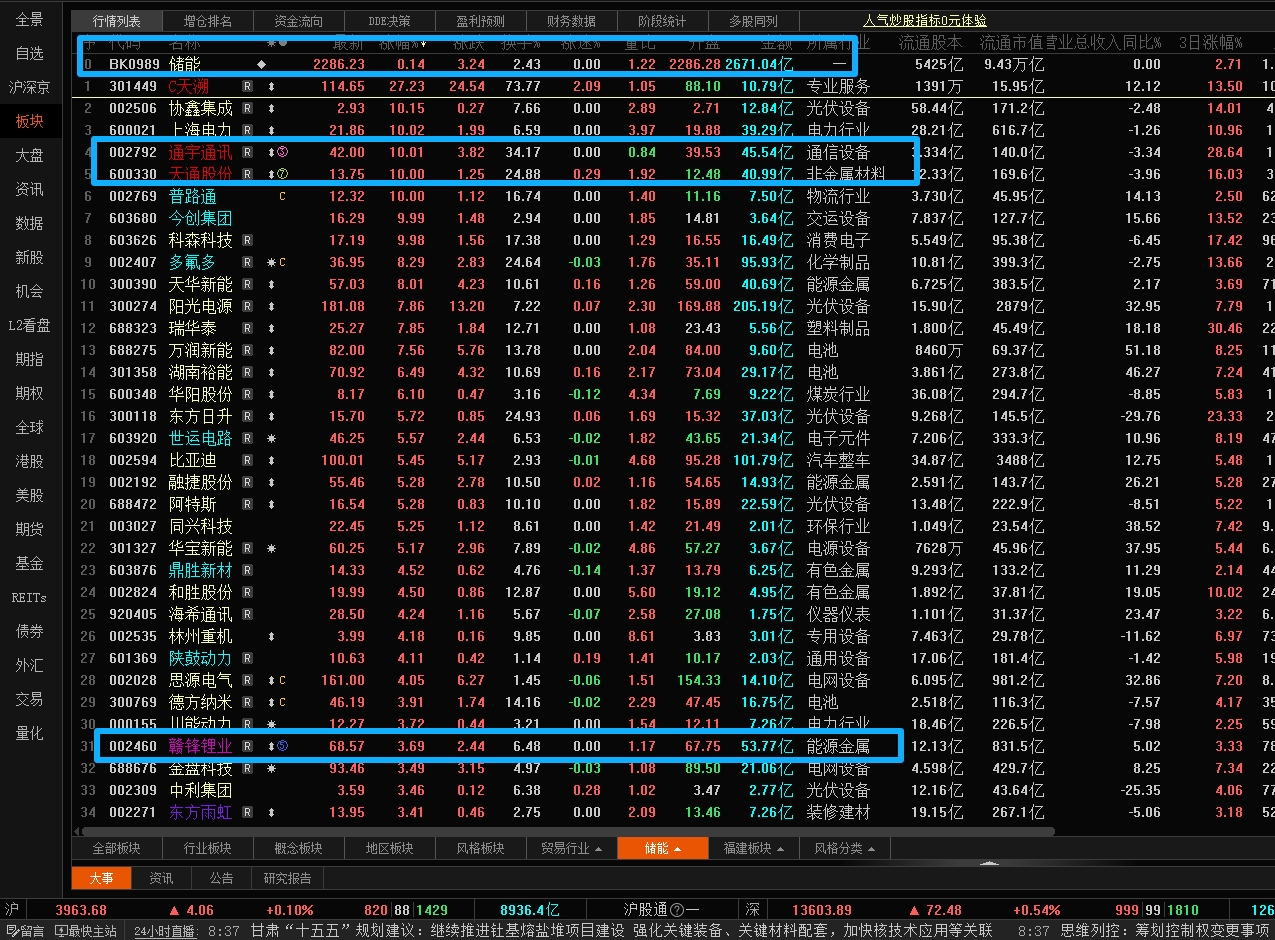Screen dimensions: 1275x940
Task: Open 量化 in the left sidebar
Action: pos(29,733)
